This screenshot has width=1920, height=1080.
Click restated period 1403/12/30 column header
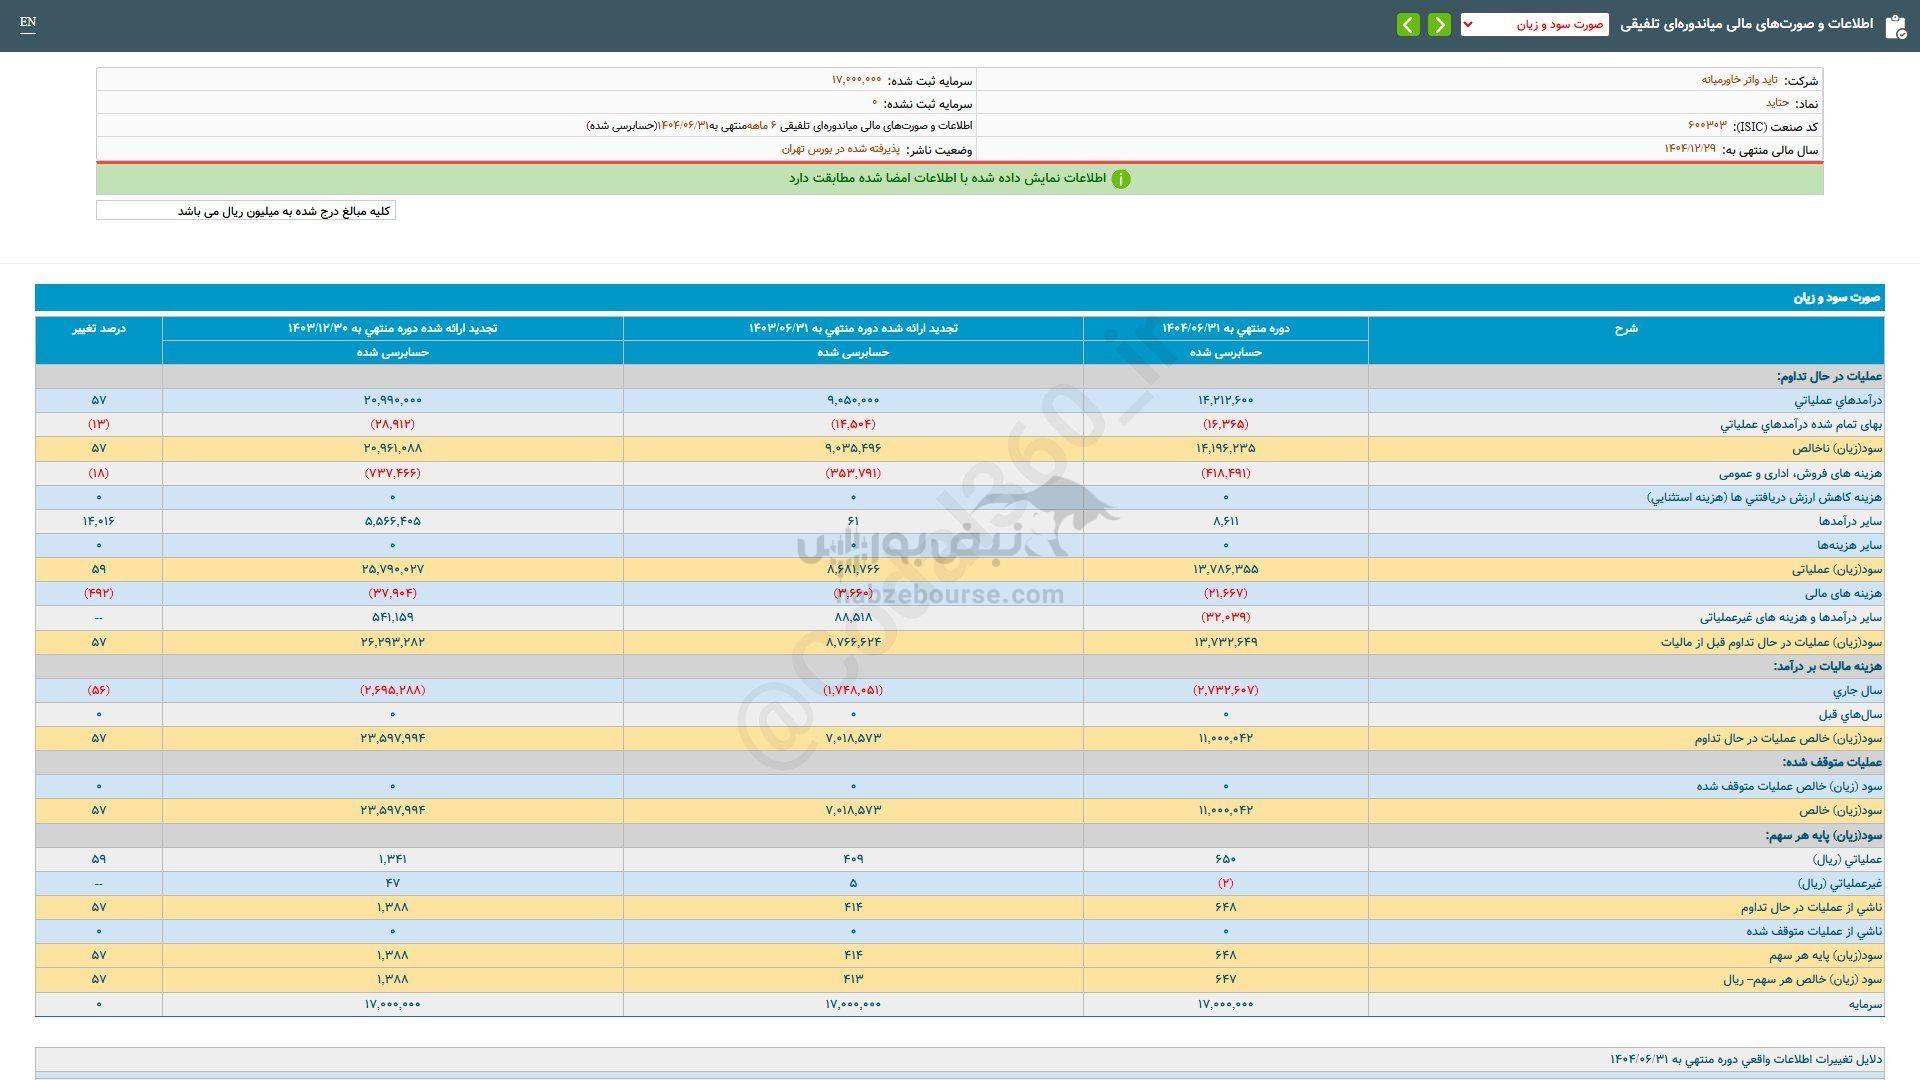[x=392, y=329]
